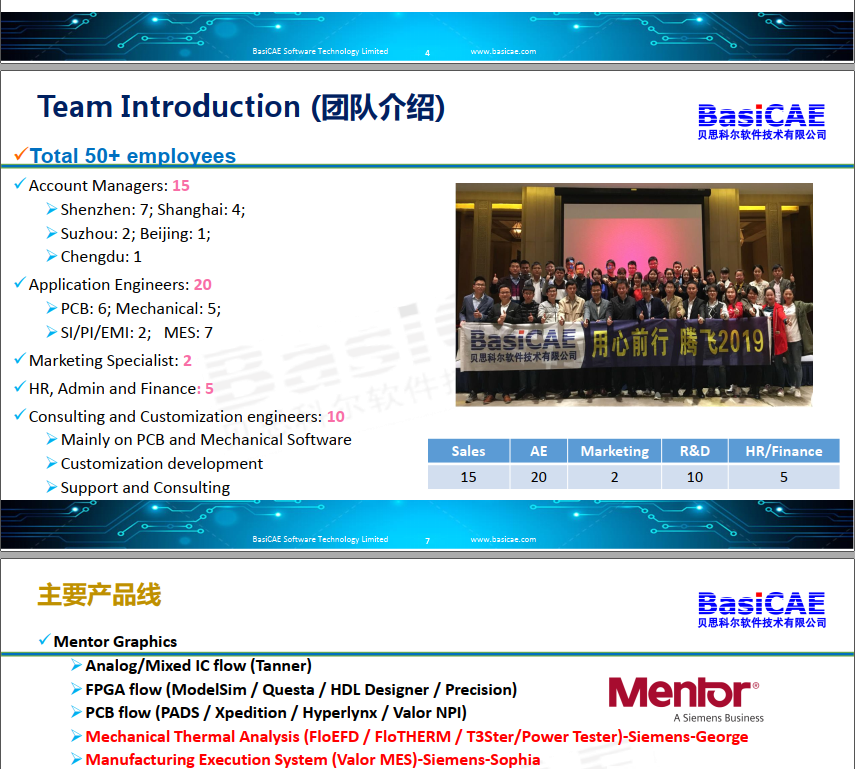Image resolution: width=855 pixels, height=769 pixels.
Task: Click the BasiCAE logo on Team Introduction slide
Action: point(762,121)
